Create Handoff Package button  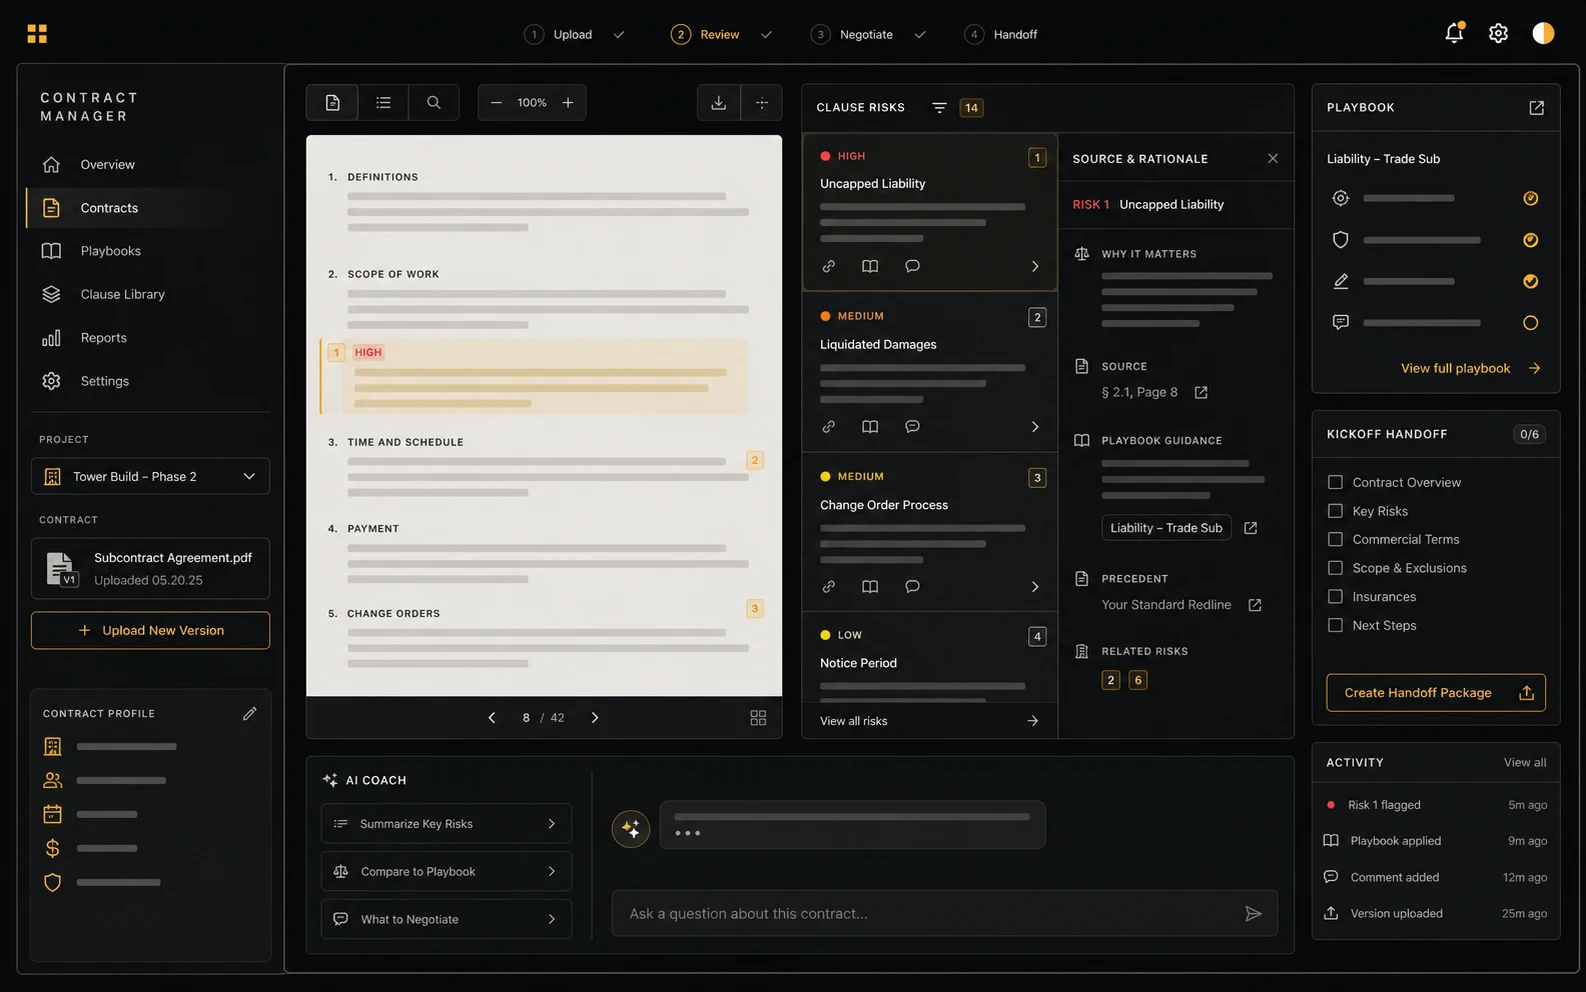[1436, 693]
